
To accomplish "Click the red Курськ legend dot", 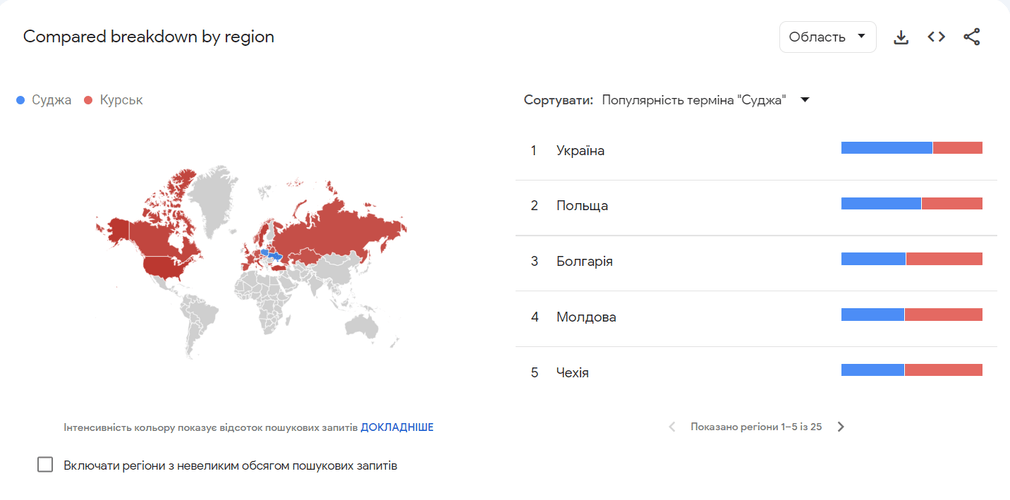I will (88, 100).
